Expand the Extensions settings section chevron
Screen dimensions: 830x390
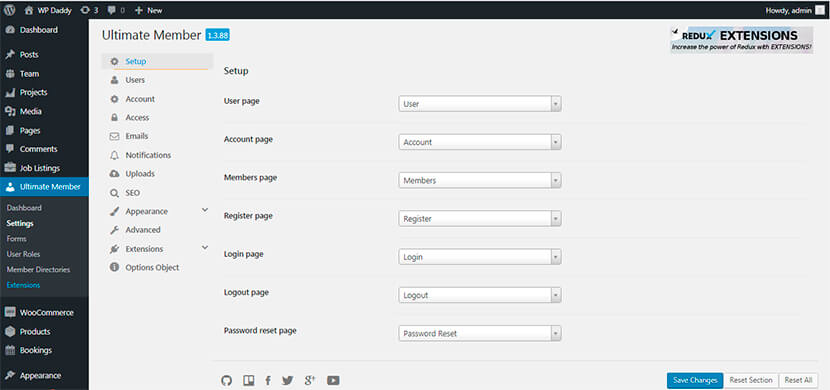pyautogui.click(x=205, y=248)
